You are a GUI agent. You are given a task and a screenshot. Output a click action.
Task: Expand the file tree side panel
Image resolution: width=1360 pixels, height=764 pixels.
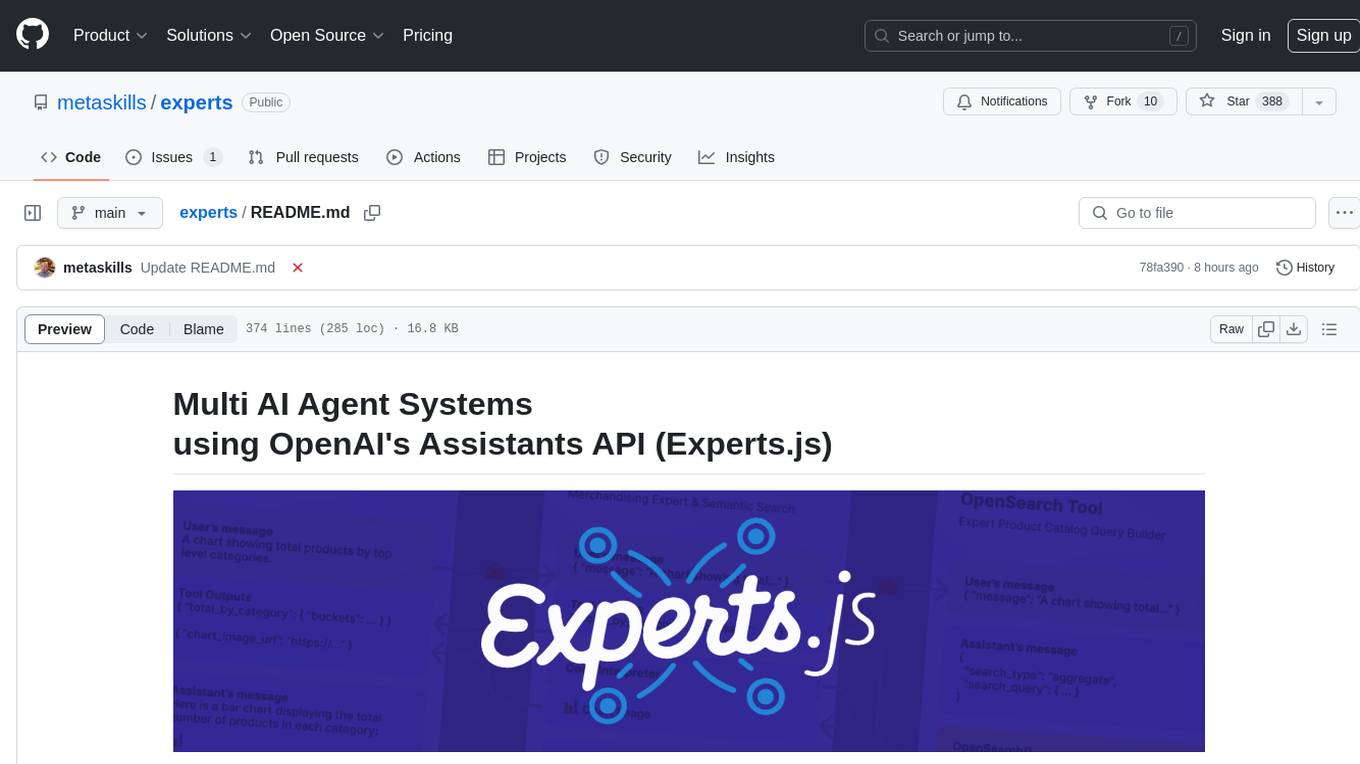pos(32,213)
